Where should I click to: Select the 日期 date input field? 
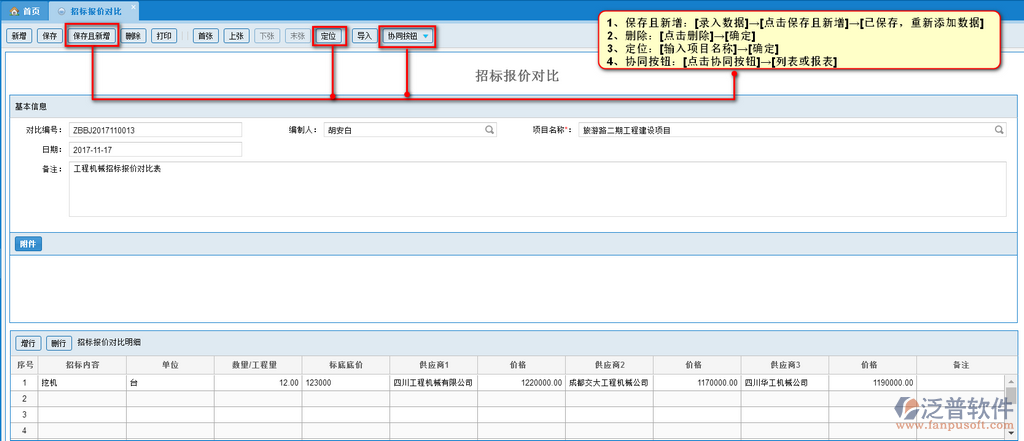coord(155,150)
